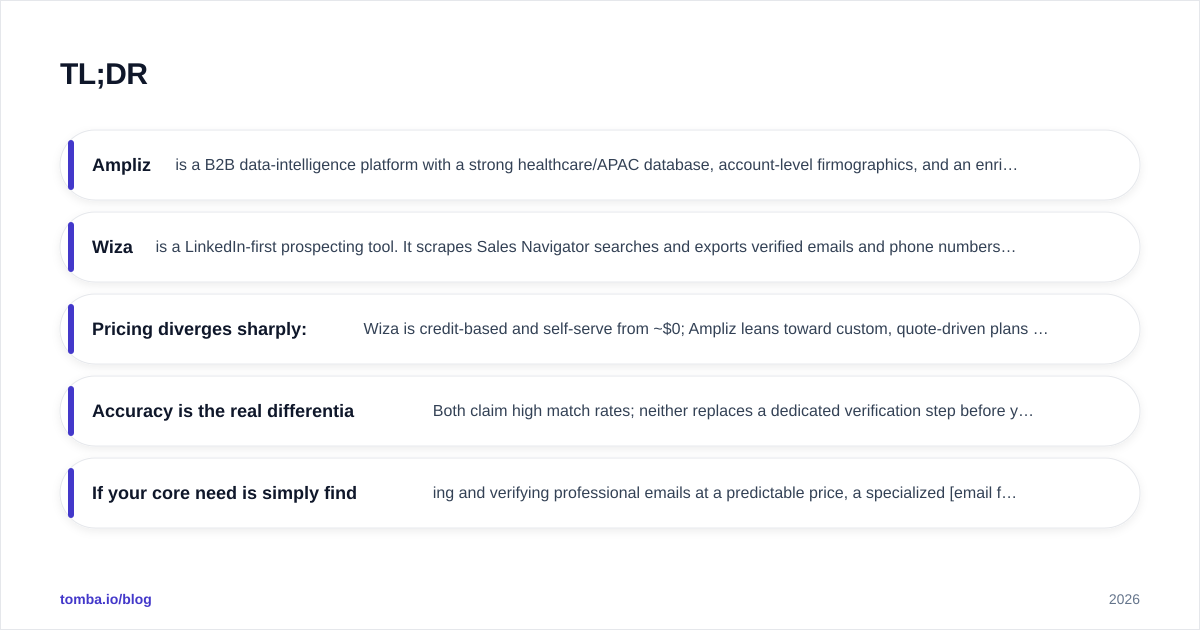Viewport: 1200px width, 630px height.
Task: Click the purple accent bar on Pricing card
Action: [71, 329]
